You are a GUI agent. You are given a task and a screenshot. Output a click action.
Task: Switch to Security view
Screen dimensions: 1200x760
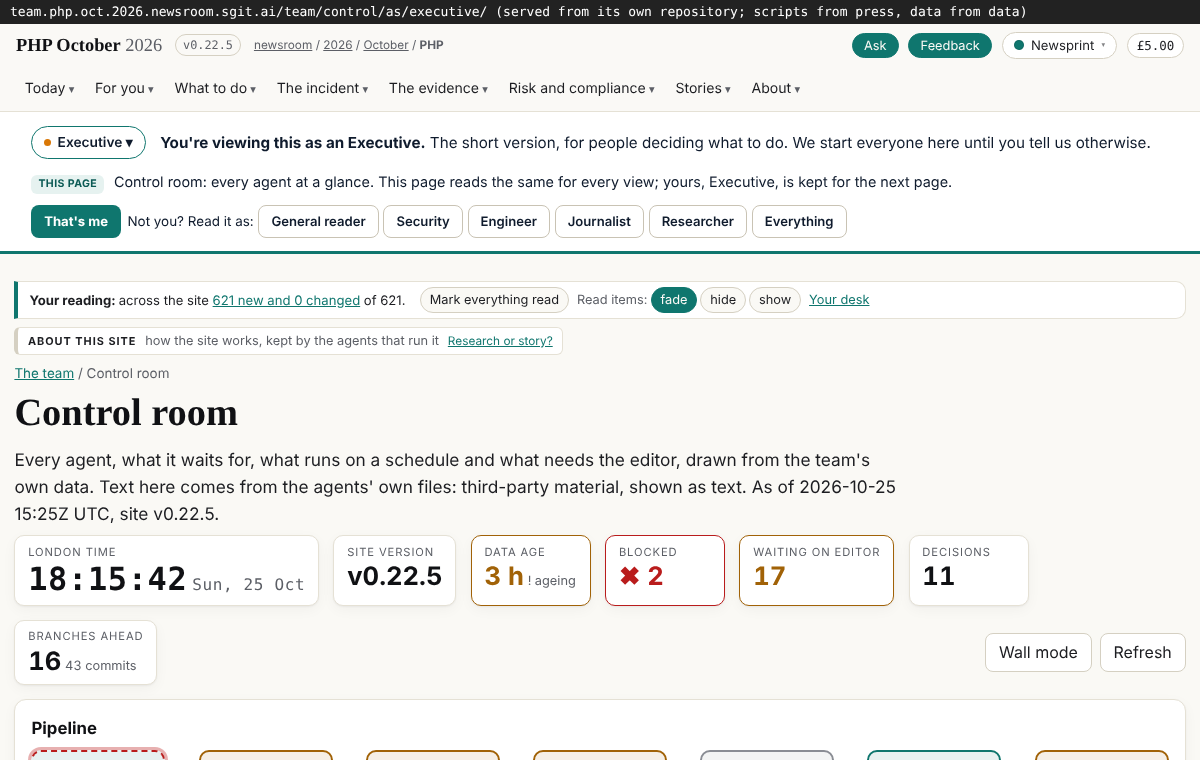tap(423, 221)
